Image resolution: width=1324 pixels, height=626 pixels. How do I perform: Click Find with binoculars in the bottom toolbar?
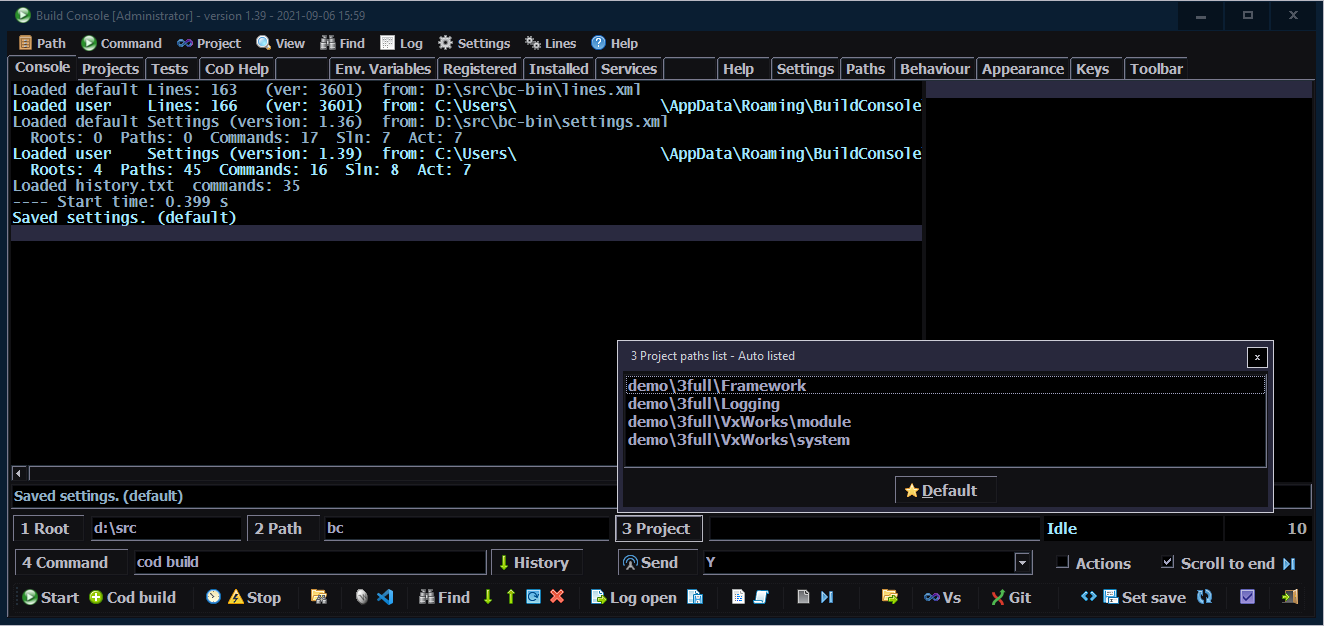(444, 597)
